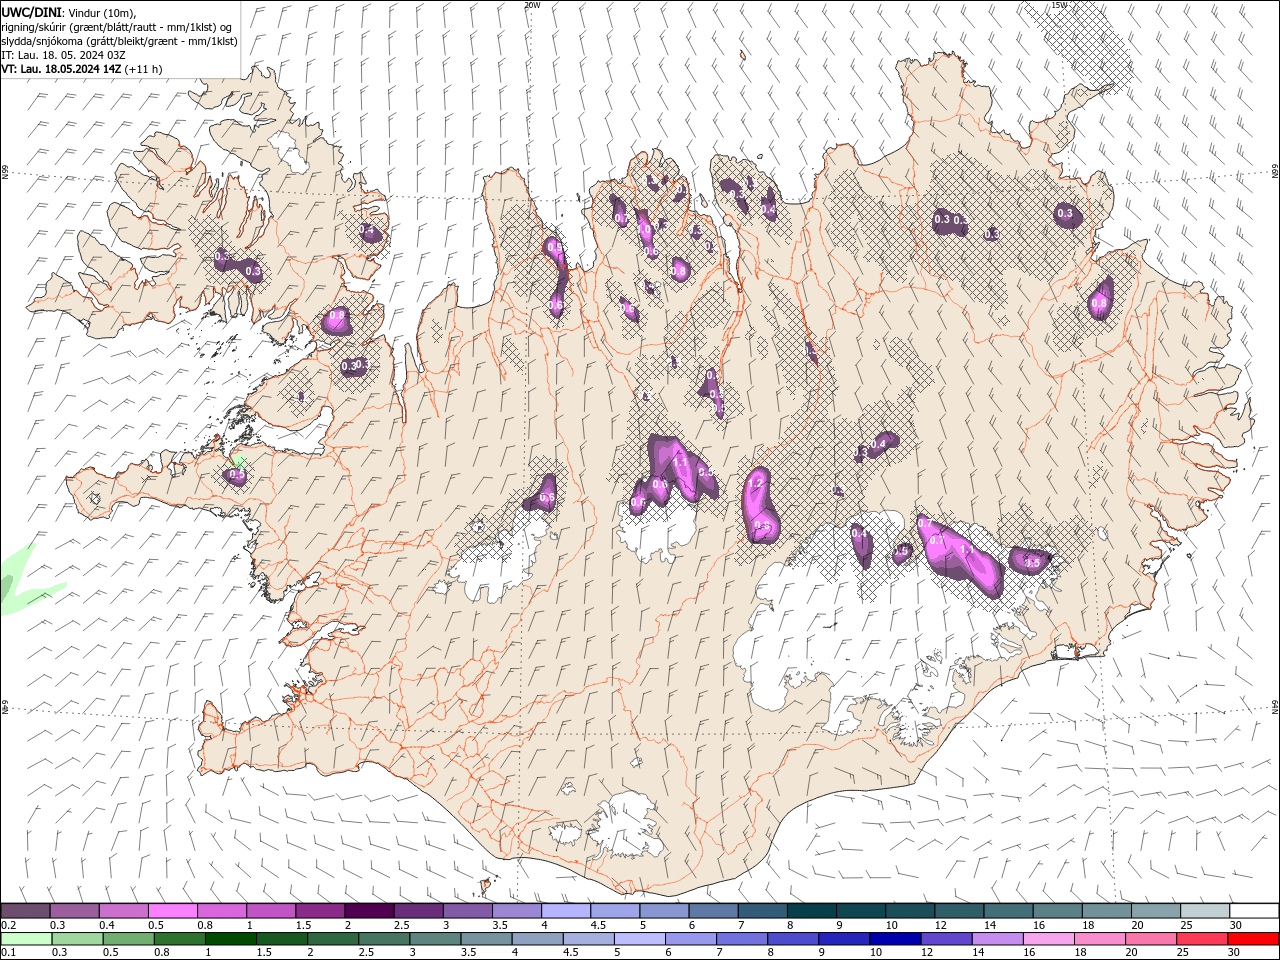Click the UWC/DINI model title
The height and width of the screenshot is (960, 1280).
tap(30, 12)
